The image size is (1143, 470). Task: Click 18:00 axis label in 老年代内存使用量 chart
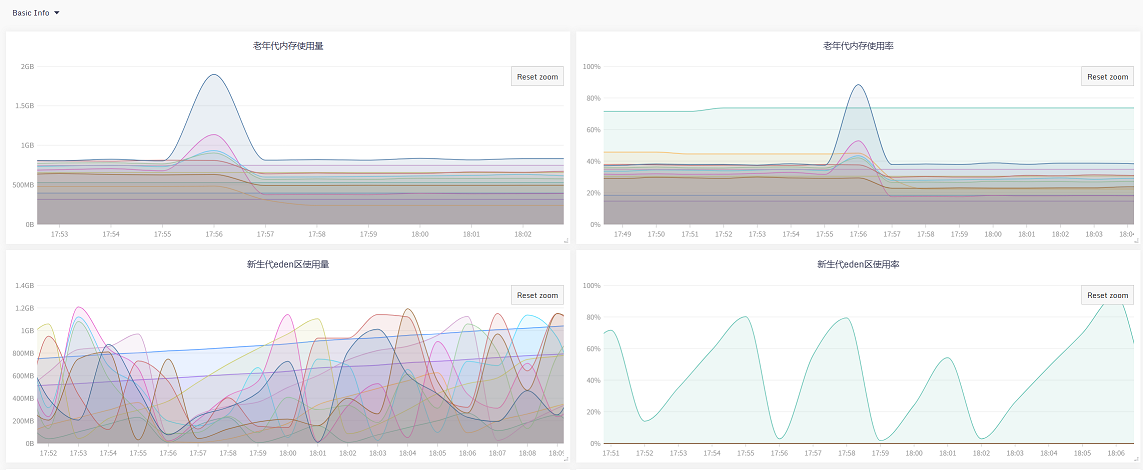coord(420,234)
